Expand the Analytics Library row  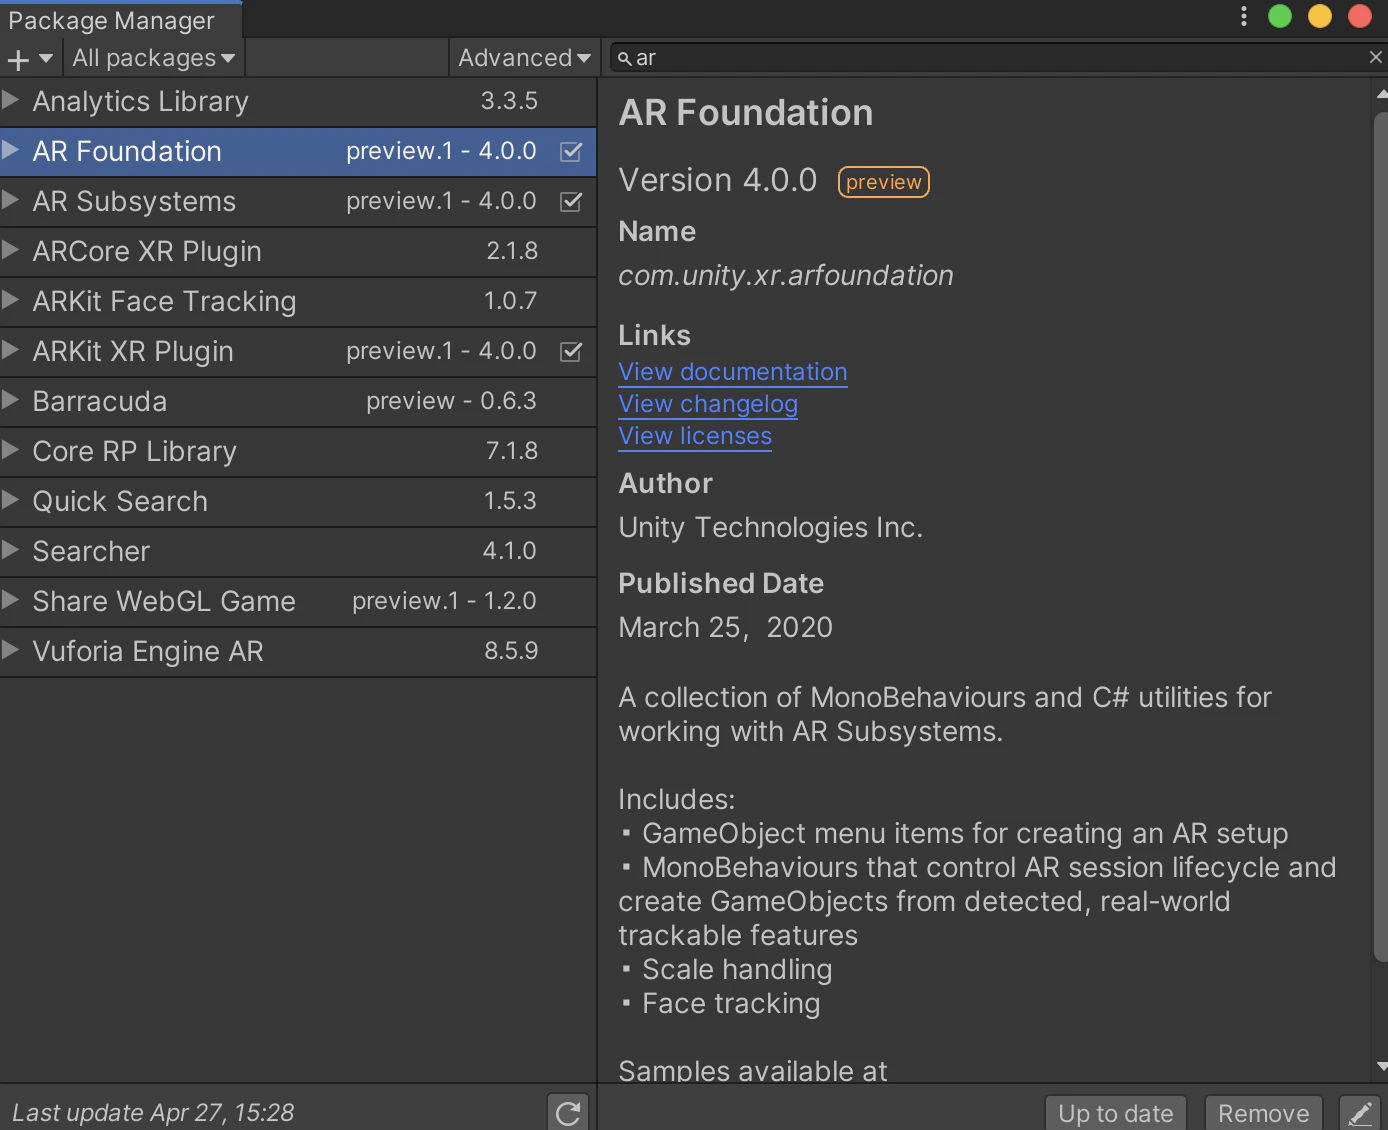pos(11,99)
